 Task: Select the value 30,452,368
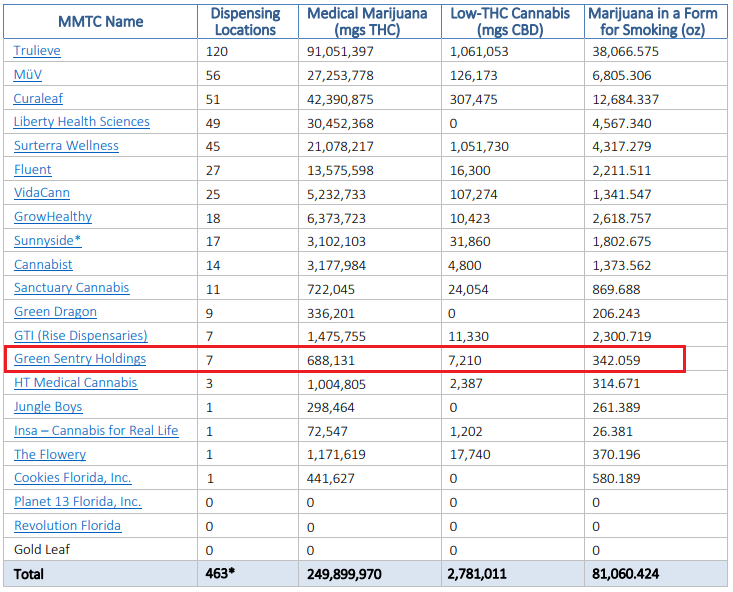(x=340, y=123)
